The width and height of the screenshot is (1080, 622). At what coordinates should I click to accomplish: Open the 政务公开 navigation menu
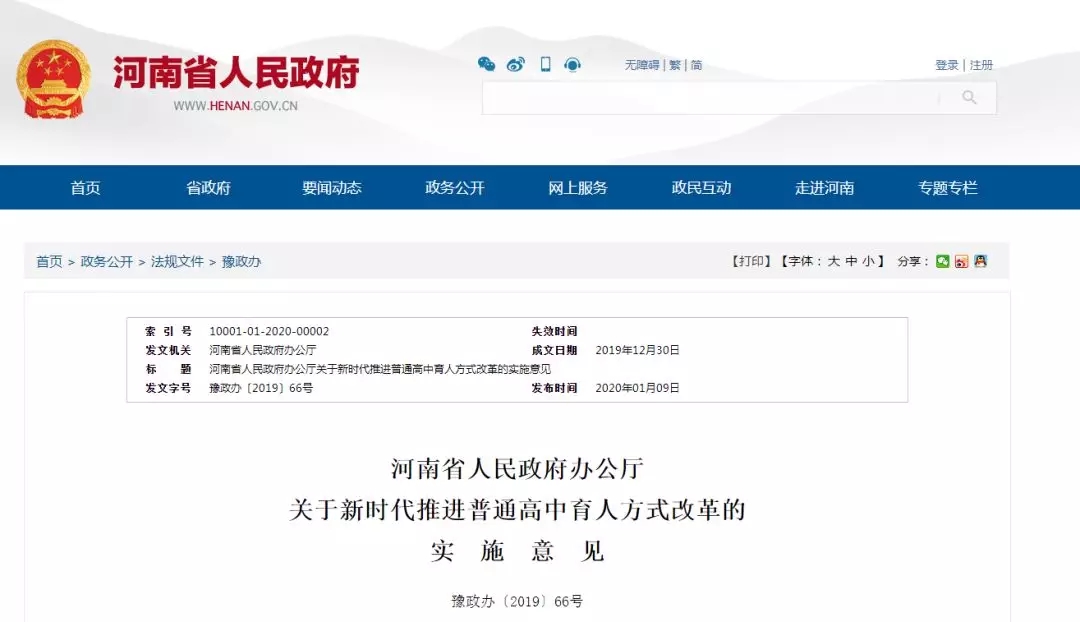455,187
